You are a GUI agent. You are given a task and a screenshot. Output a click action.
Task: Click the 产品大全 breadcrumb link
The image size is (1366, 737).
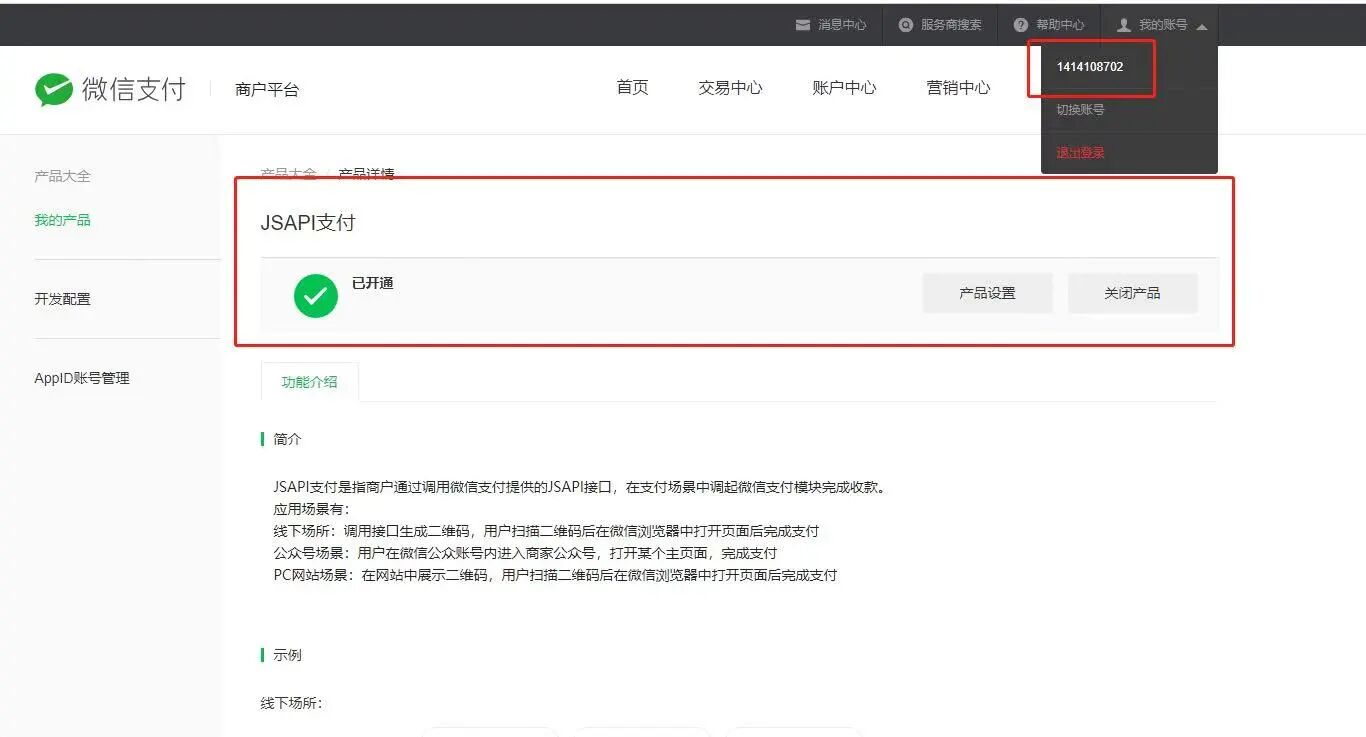(288, 174)
